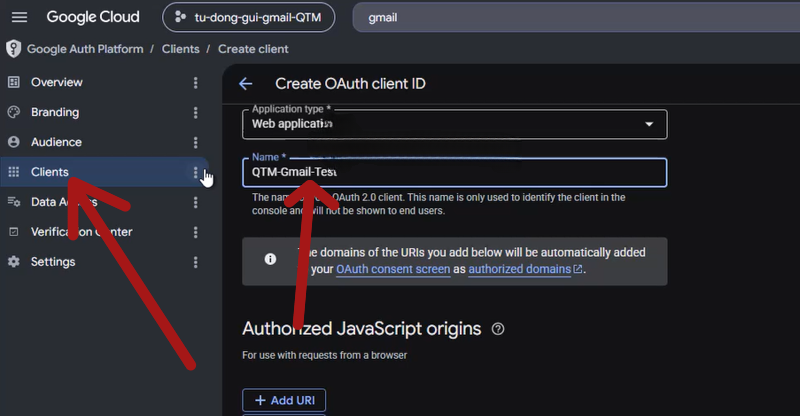Click the Overview dashboard icon
This screenshot has height=416, width=800.
[14, 82]
